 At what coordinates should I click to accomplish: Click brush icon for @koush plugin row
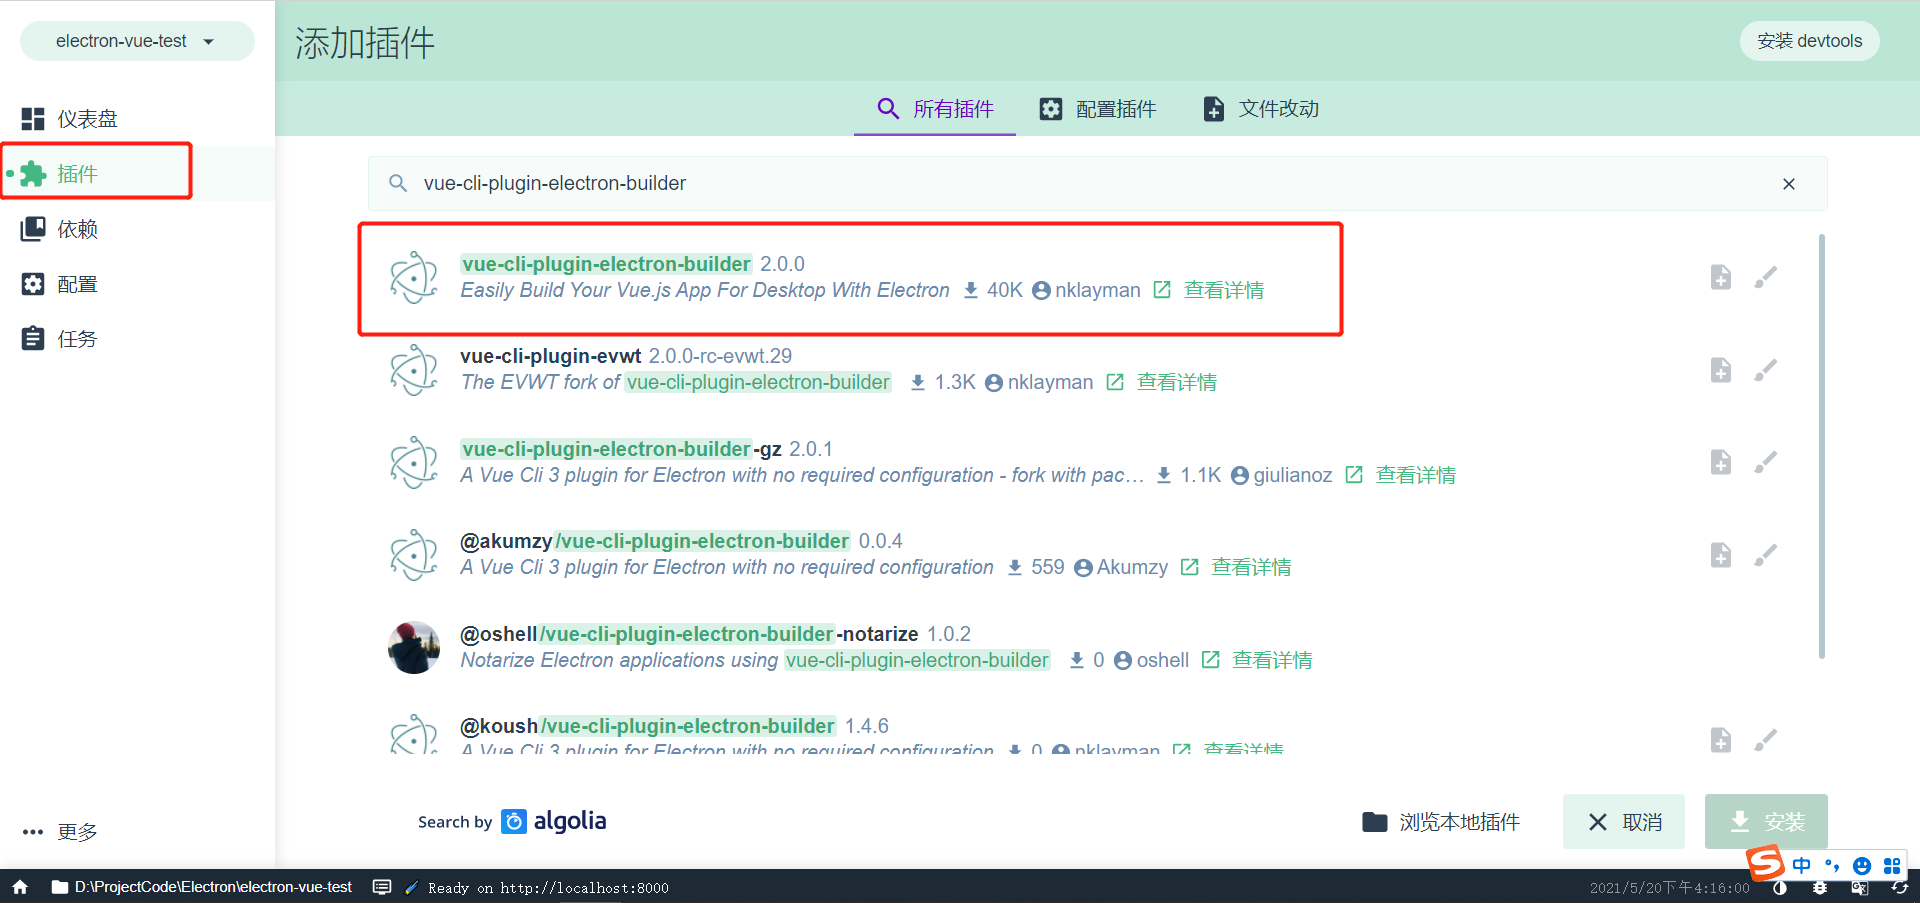click(1766, 740)
